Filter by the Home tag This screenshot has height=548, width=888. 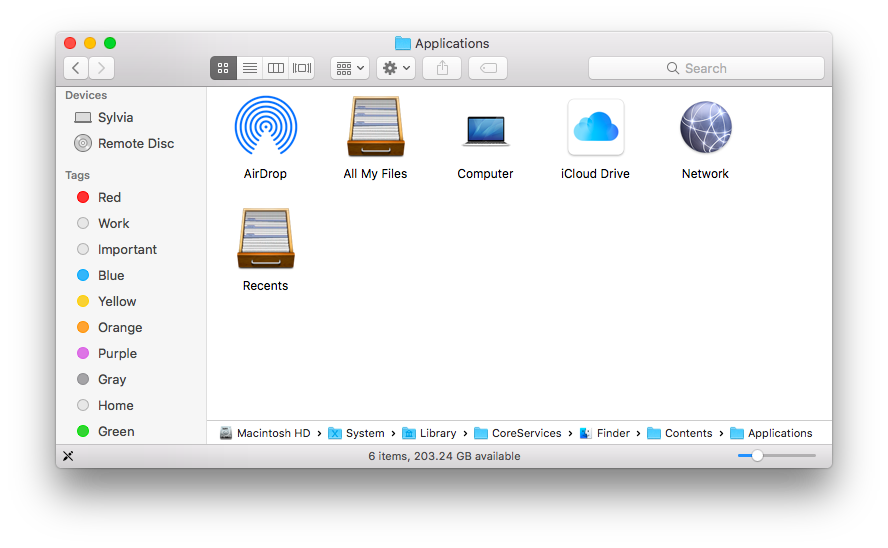[105, 405]
